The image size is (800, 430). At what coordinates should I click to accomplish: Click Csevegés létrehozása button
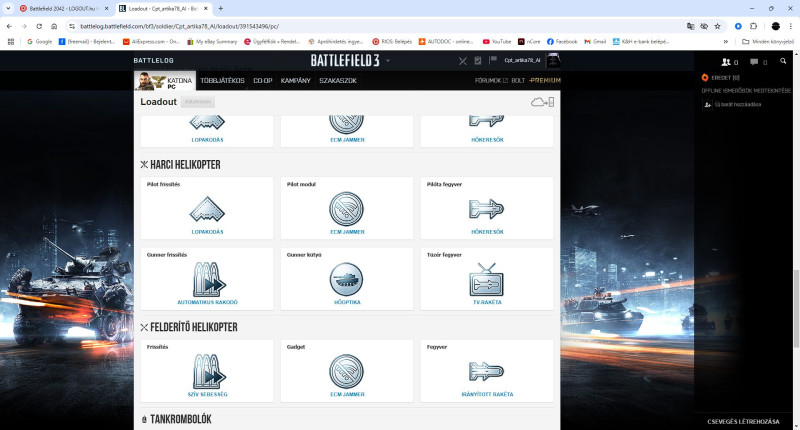[743, 421]
